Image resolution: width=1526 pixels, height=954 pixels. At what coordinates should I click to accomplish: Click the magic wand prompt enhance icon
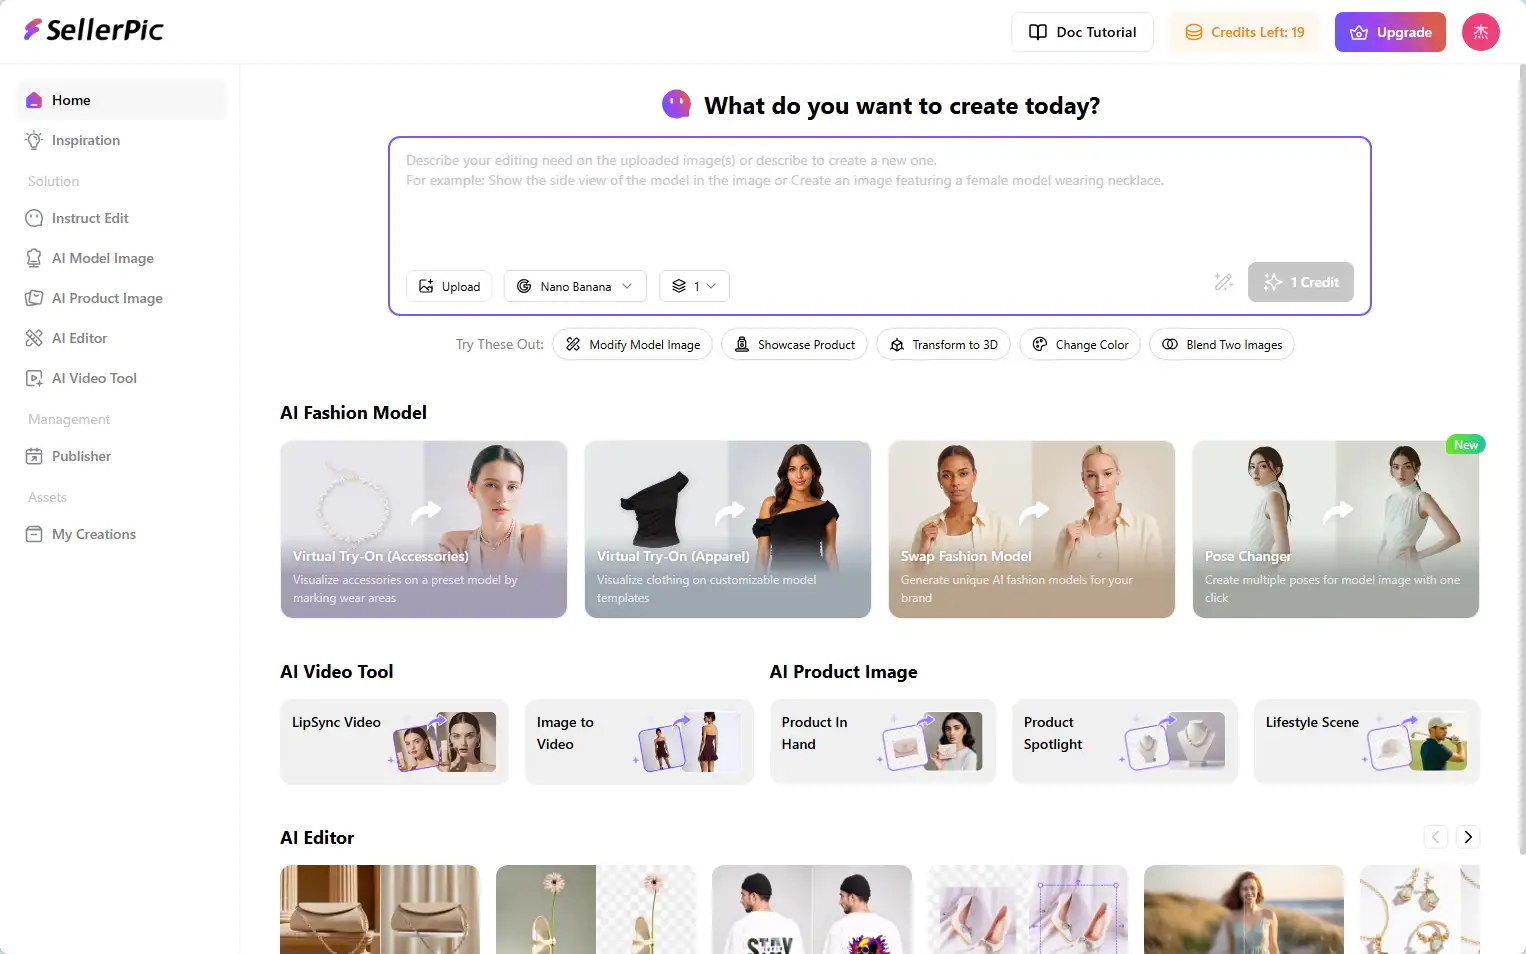1223,283
